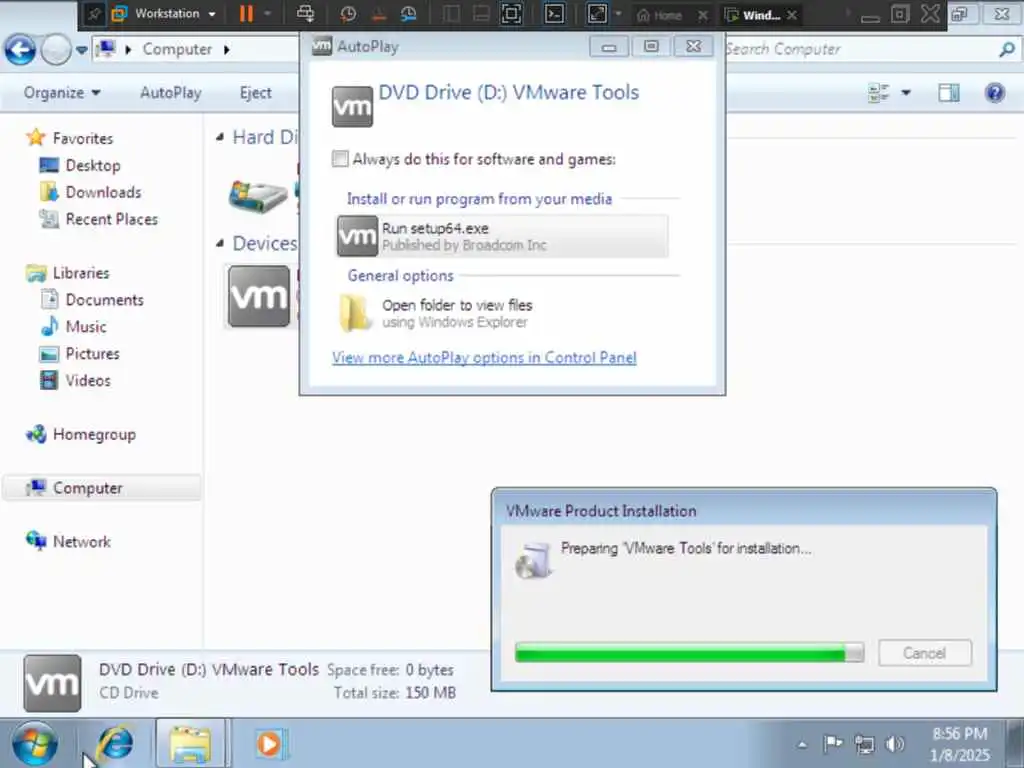Open the recent locations dropdown arrow
This screenshot has width=1024, height=768.
[x=82, y=50]
